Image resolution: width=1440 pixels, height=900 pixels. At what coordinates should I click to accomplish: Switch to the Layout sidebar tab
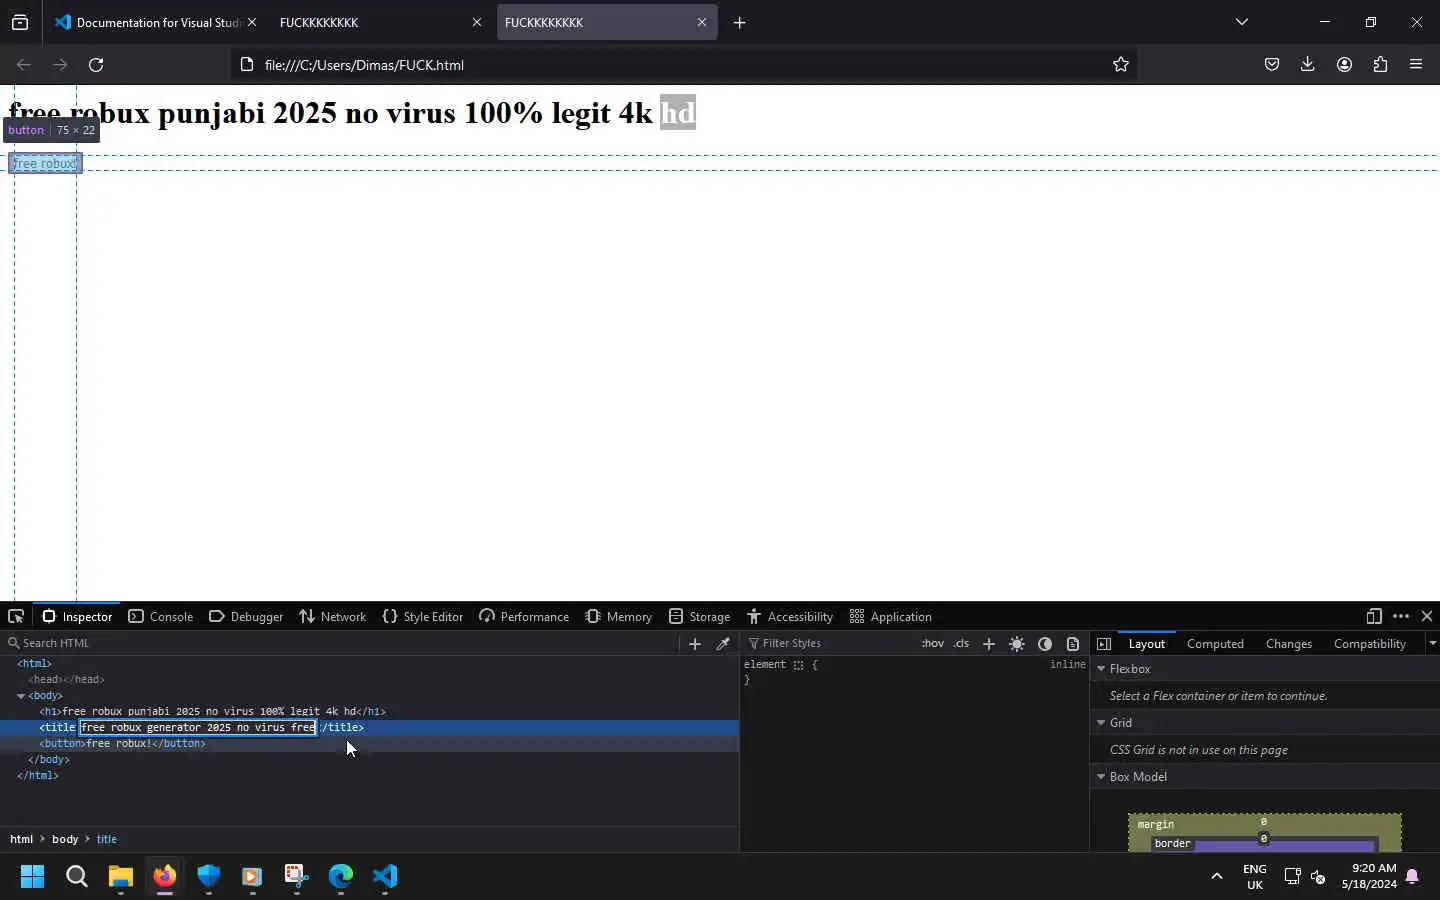point(1146,643)
